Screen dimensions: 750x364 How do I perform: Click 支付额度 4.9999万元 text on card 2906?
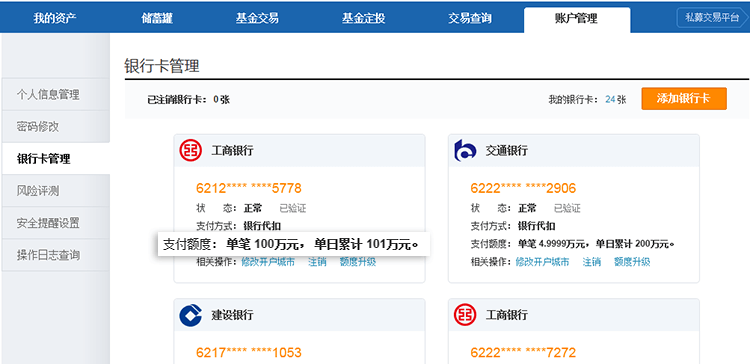pos(573,244)
